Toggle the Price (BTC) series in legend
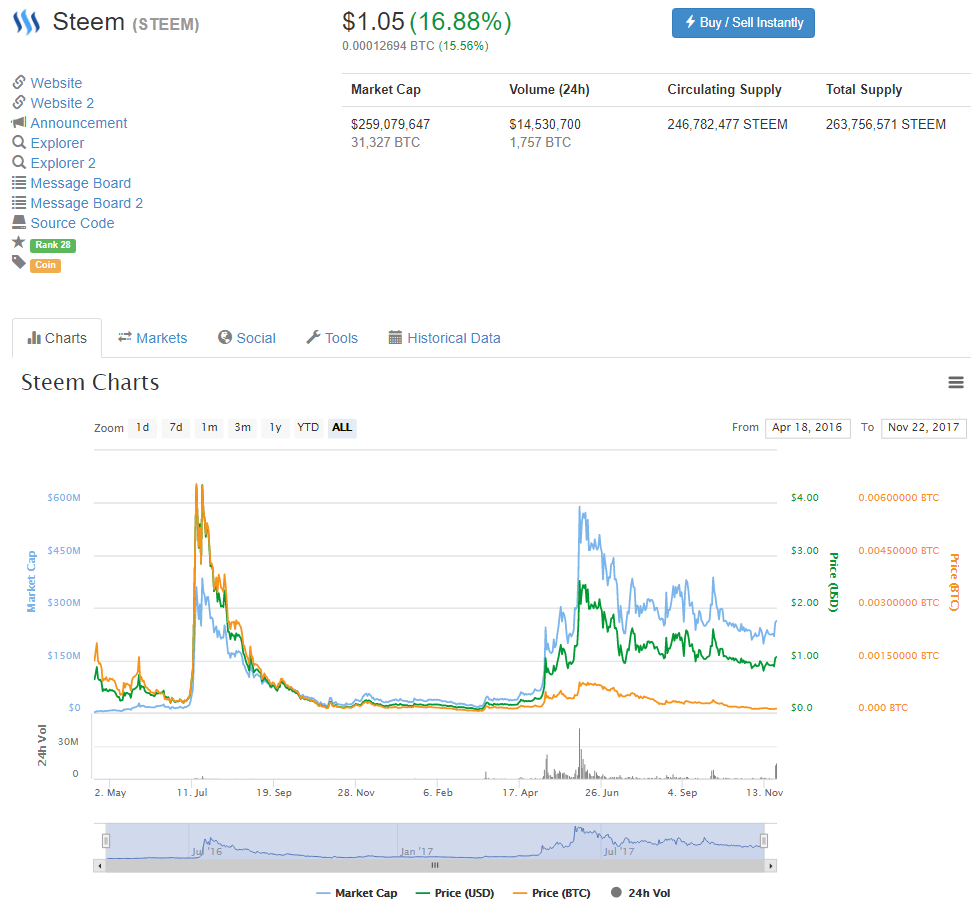 click(552, 893)
